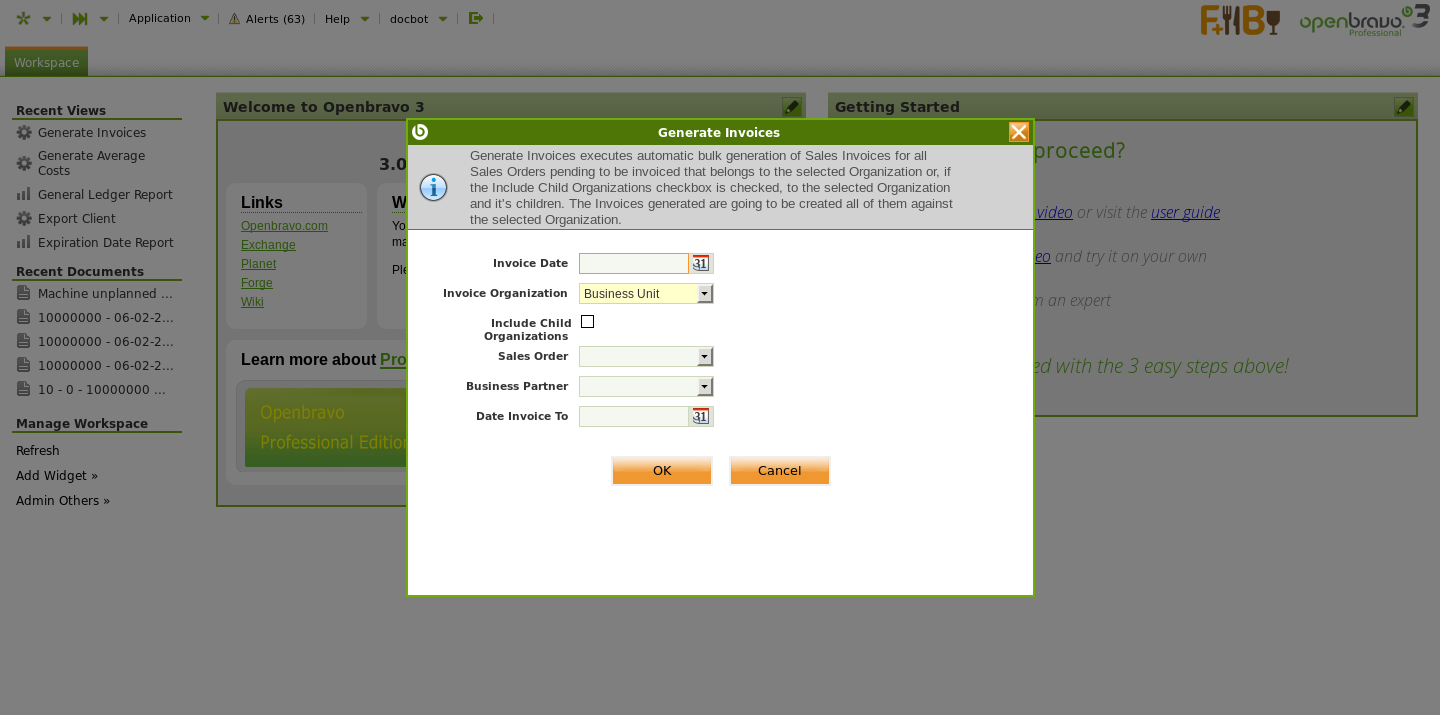Screen dimensions: 1440x715
Task: Click the quick launch star icon
Action: pos(23,18)
